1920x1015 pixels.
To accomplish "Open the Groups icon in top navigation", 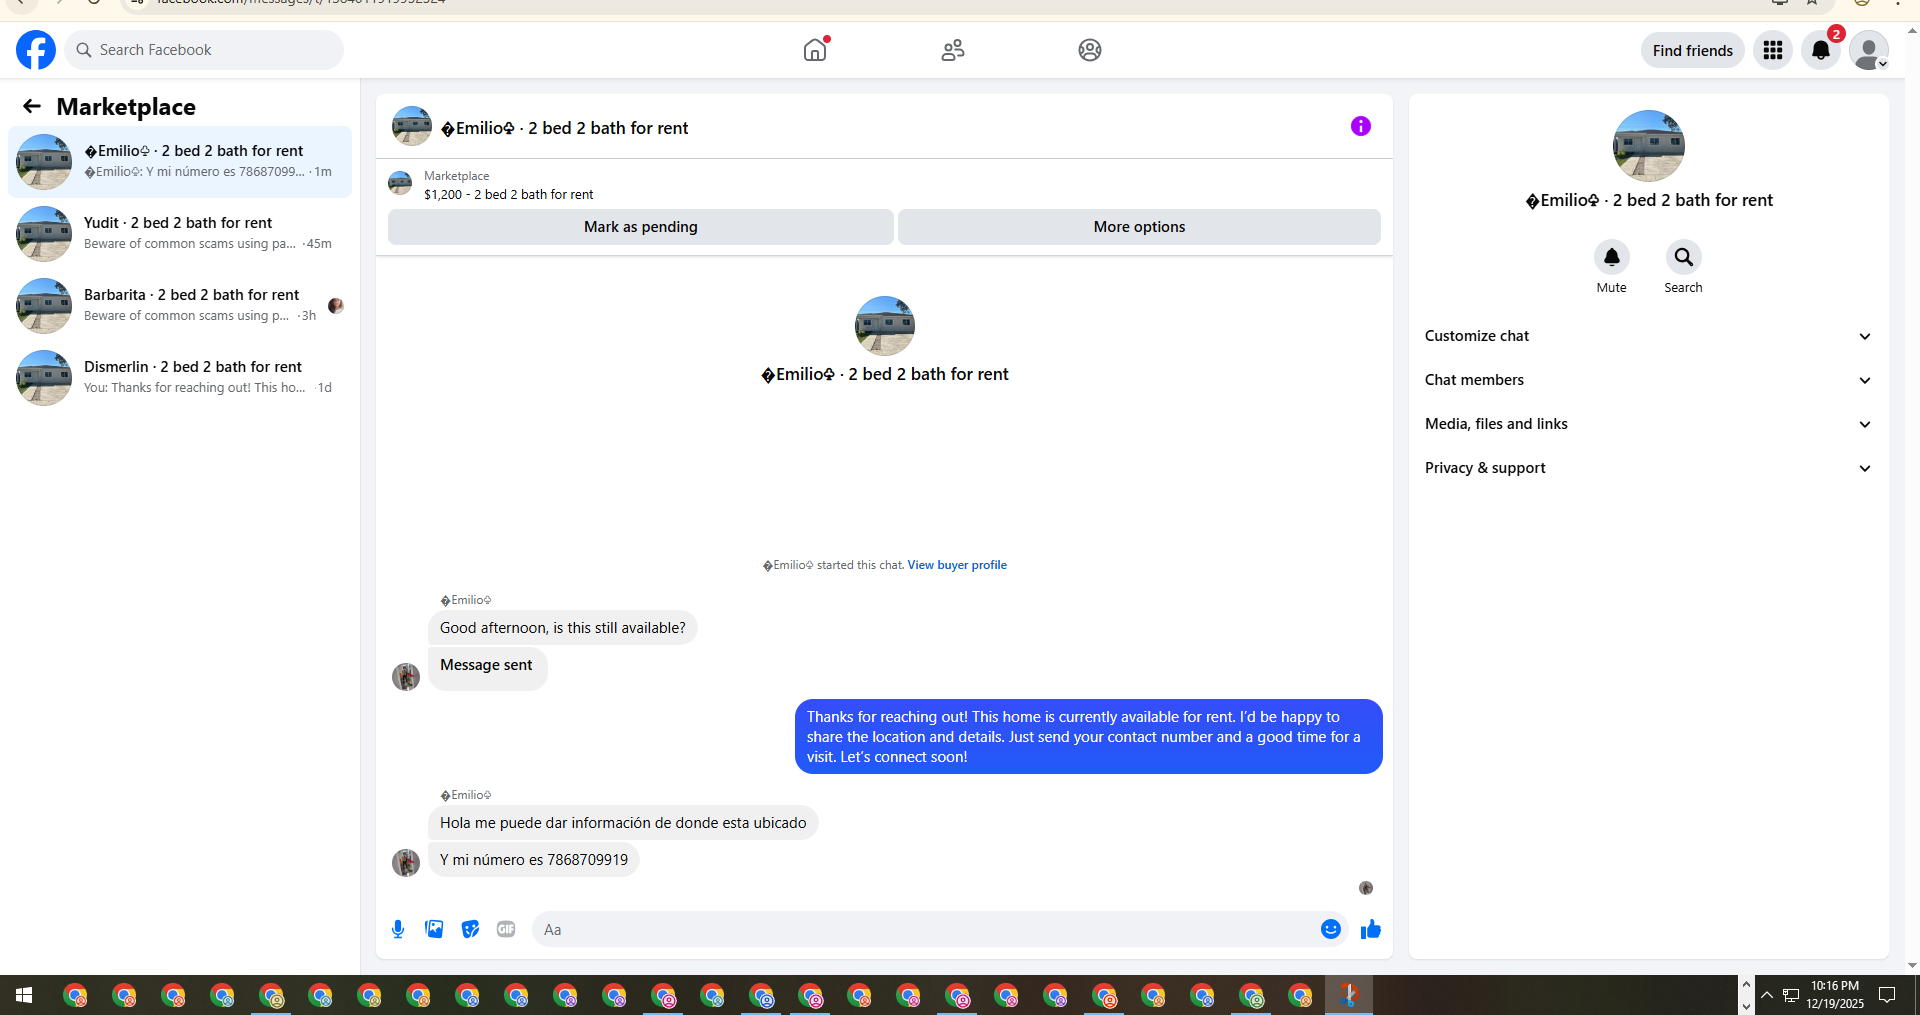I will point(1090,50).
